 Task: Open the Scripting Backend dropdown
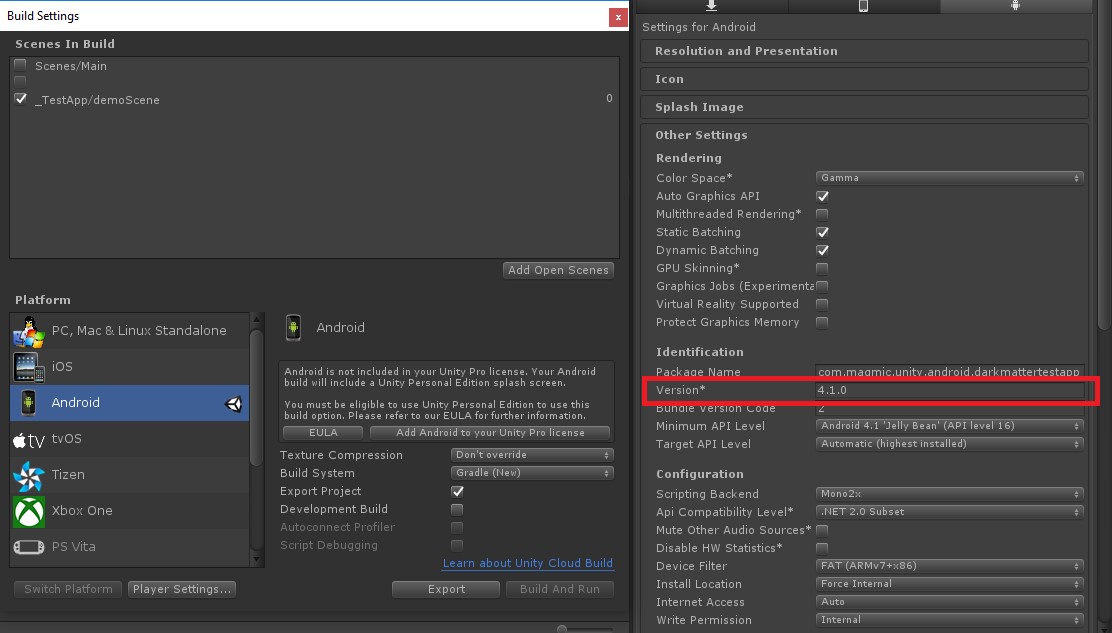pyautogui.click(x=950, y=494)
